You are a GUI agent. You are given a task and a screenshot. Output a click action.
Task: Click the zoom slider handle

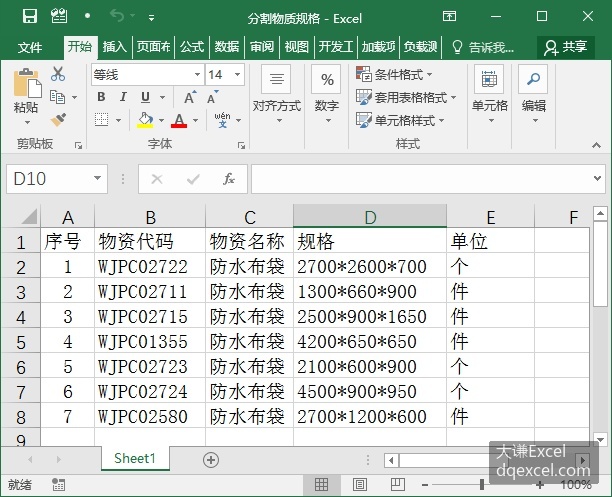click(x=482, y=485)
